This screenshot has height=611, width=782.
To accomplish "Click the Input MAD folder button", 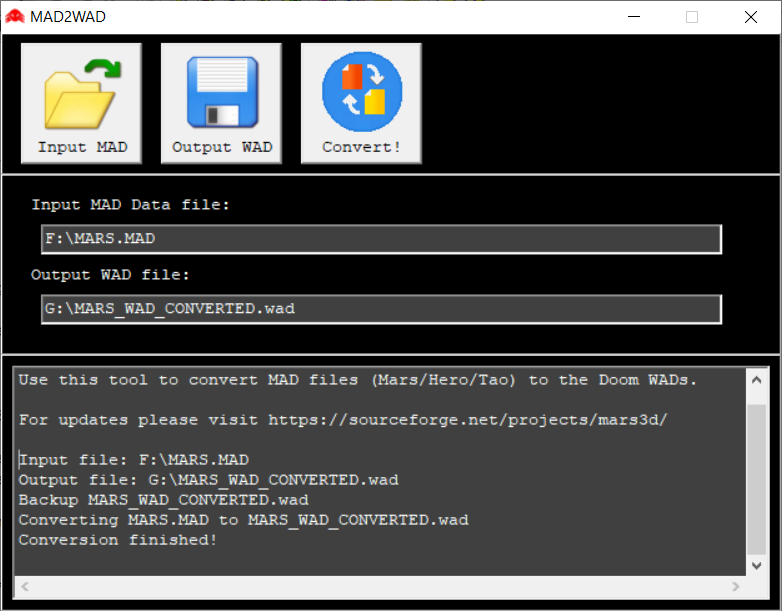I will (81, 103).
